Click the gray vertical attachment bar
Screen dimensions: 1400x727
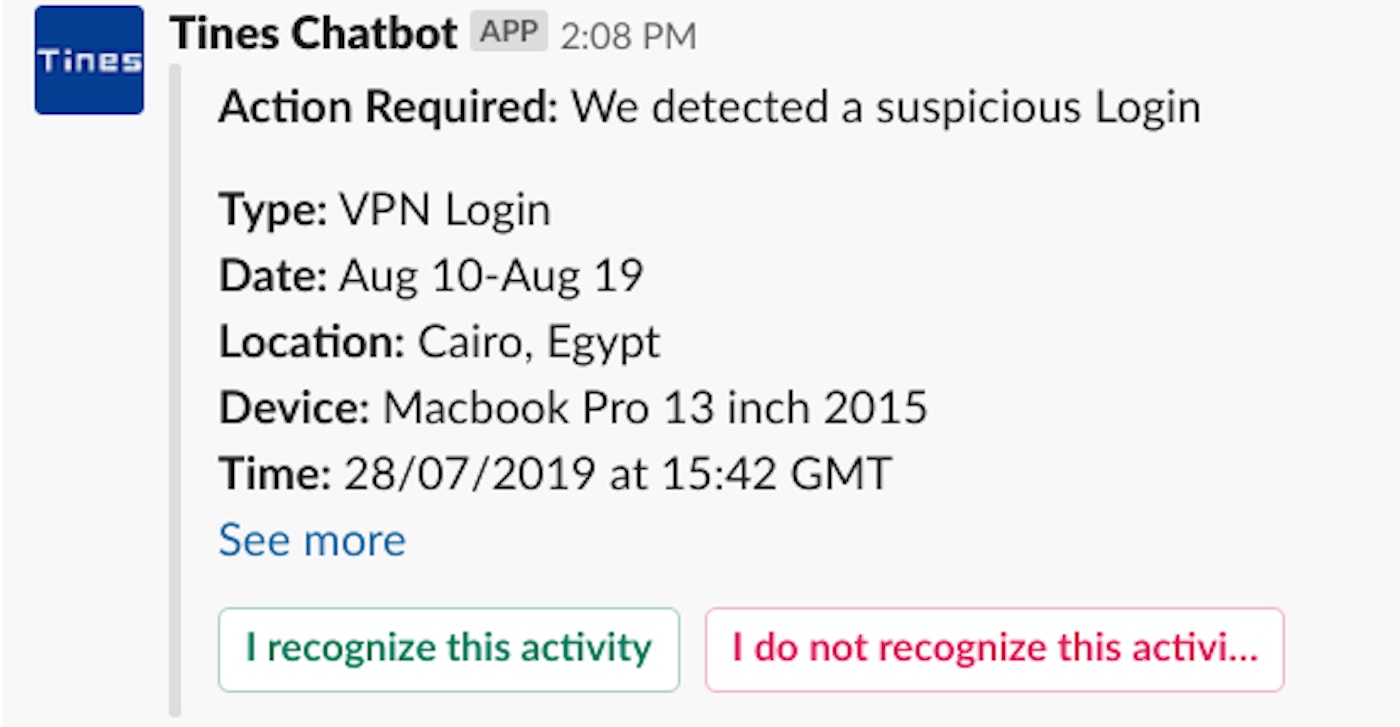click(176, 390)
